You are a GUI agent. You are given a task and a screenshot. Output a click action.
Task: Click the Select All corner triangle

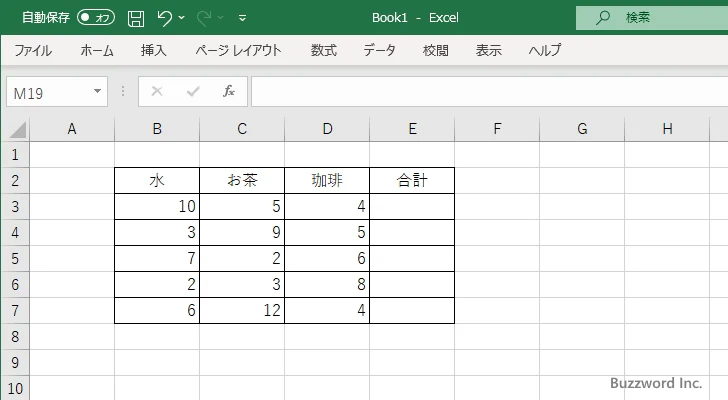(x=18, y=129)
